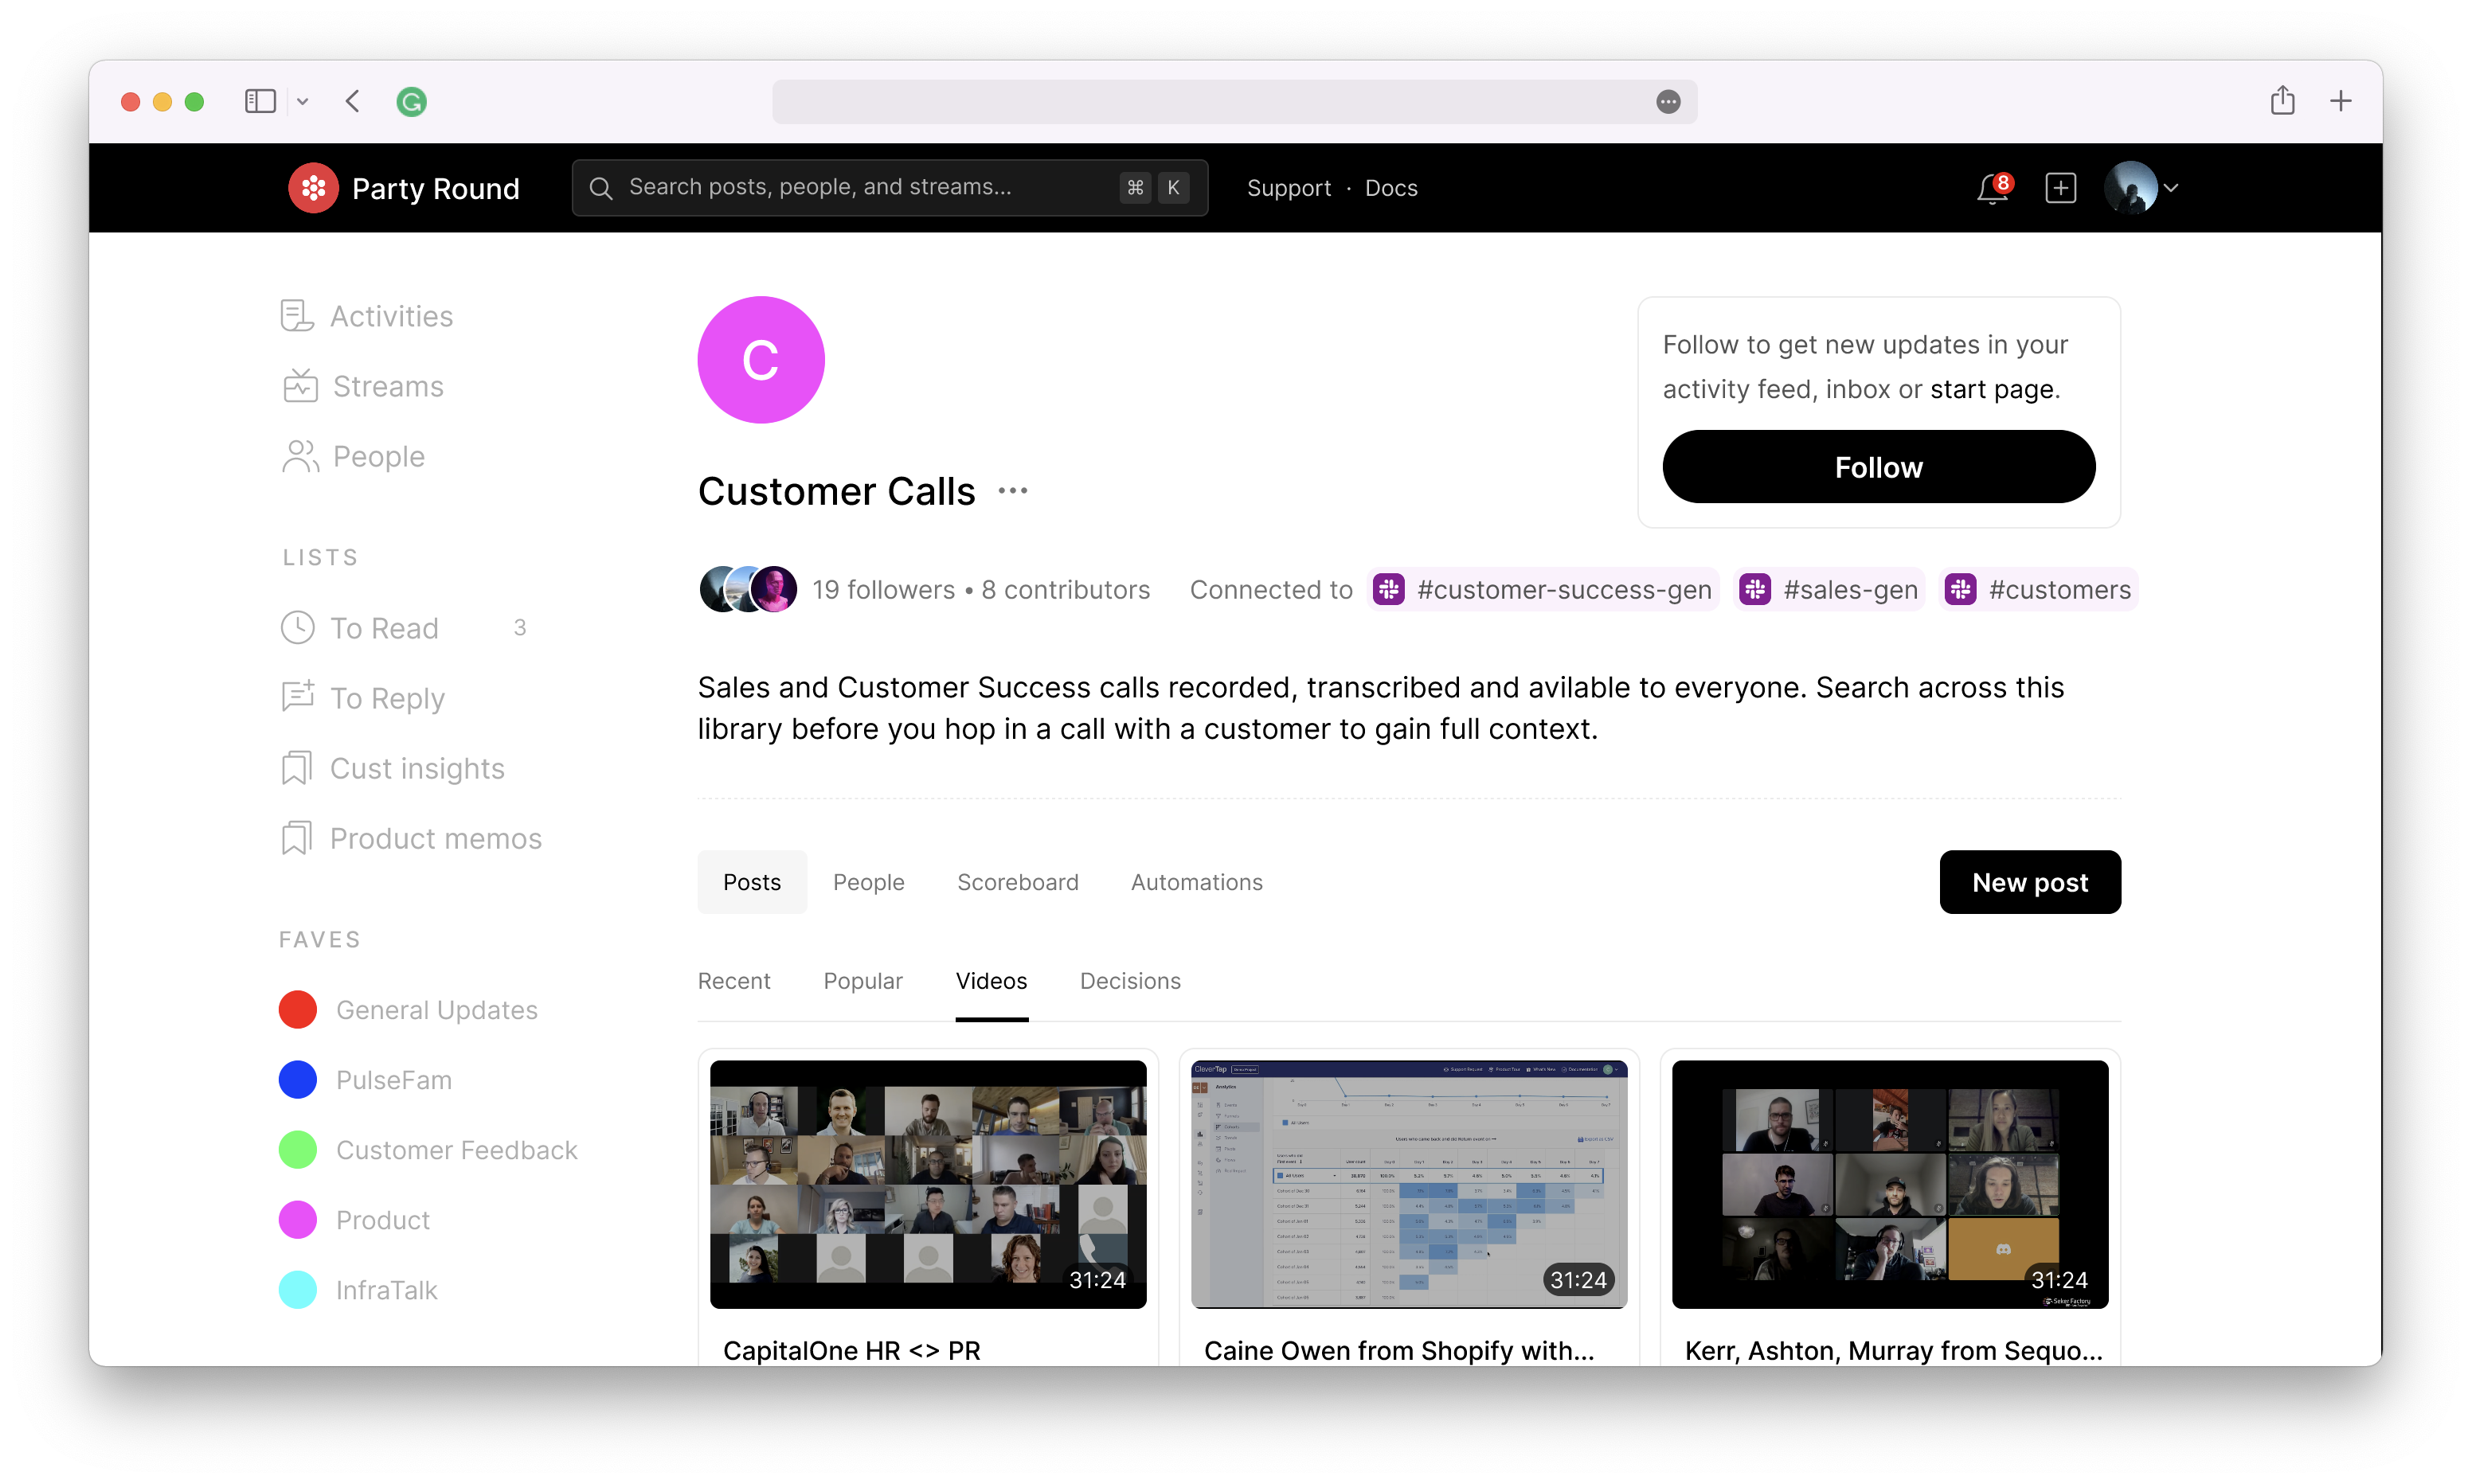This screenshot has width=2472, height=1484.
Task: Toggle the browser sidebar panel
Action: click(260, 101)
